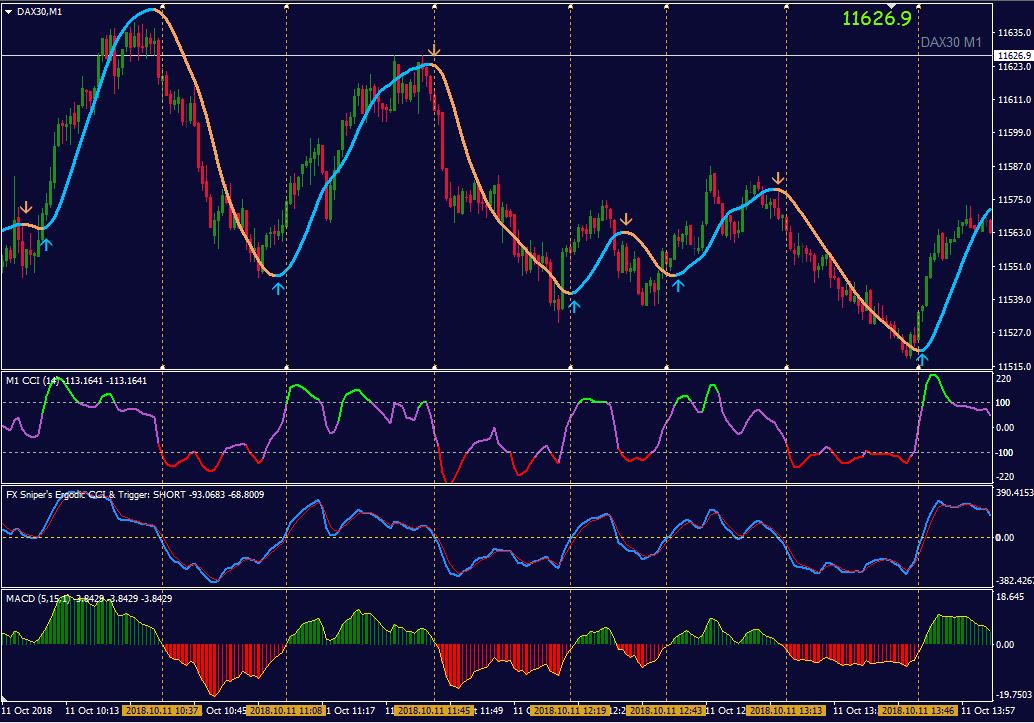Click the blue buy arrow at the 13:46 low
The height and width of the screenshot is (723, 1034).
[923, 359]
